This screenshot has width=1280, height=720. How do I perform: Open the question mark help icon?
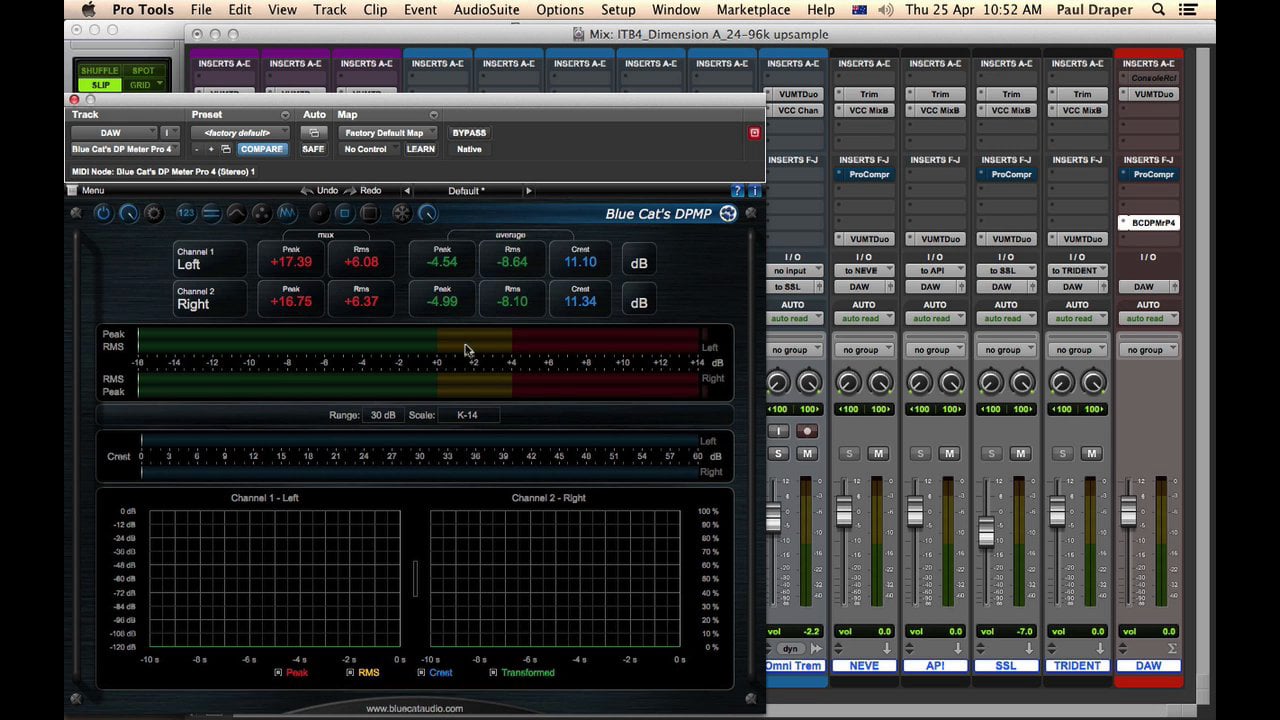tap(737, 191)
